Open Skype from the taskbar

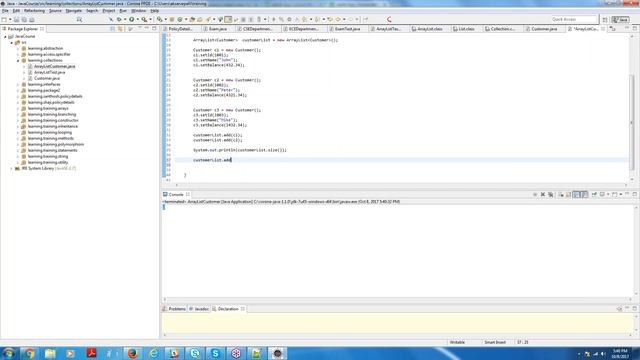pos(216,353)
